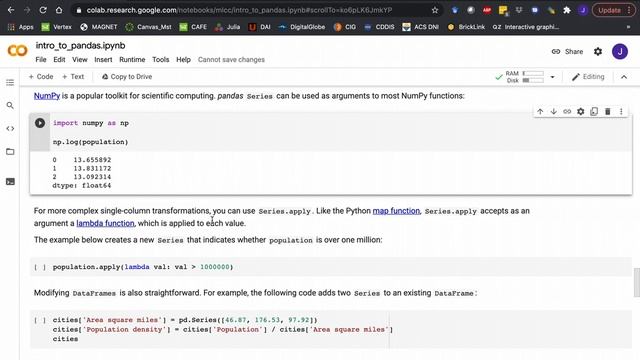Open the Tools menu
This screenshot has height=360, width=640.
pyautogui.click(x=160, y=60)
